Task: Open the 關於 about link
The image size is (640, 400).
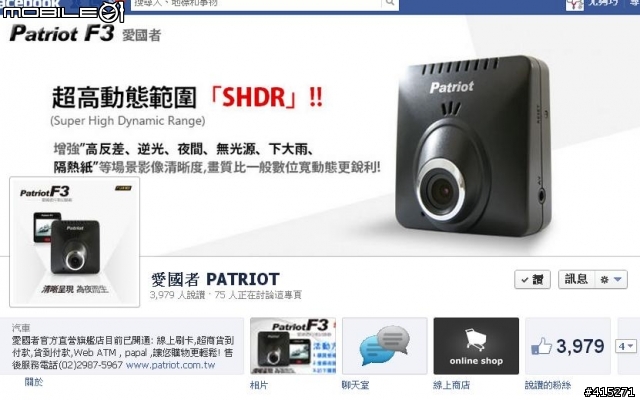Action: pyautogui.click(x=34, y=382)
